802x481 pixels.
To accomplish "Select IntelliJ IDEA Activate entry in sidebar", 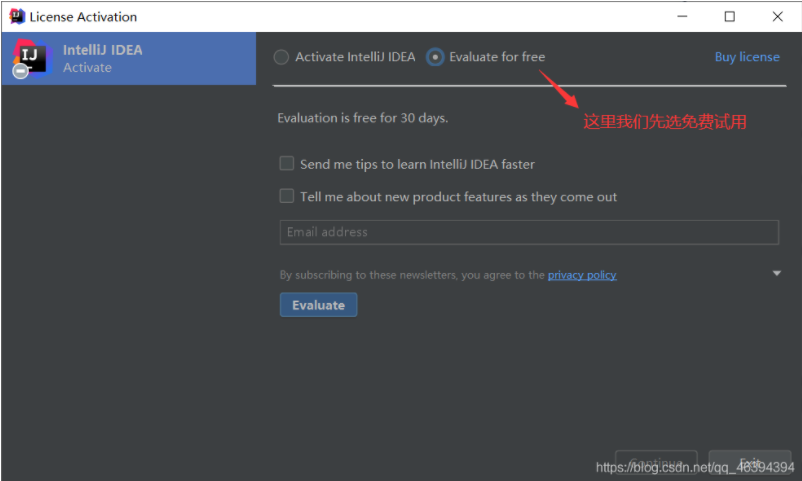I will (129, 58).
